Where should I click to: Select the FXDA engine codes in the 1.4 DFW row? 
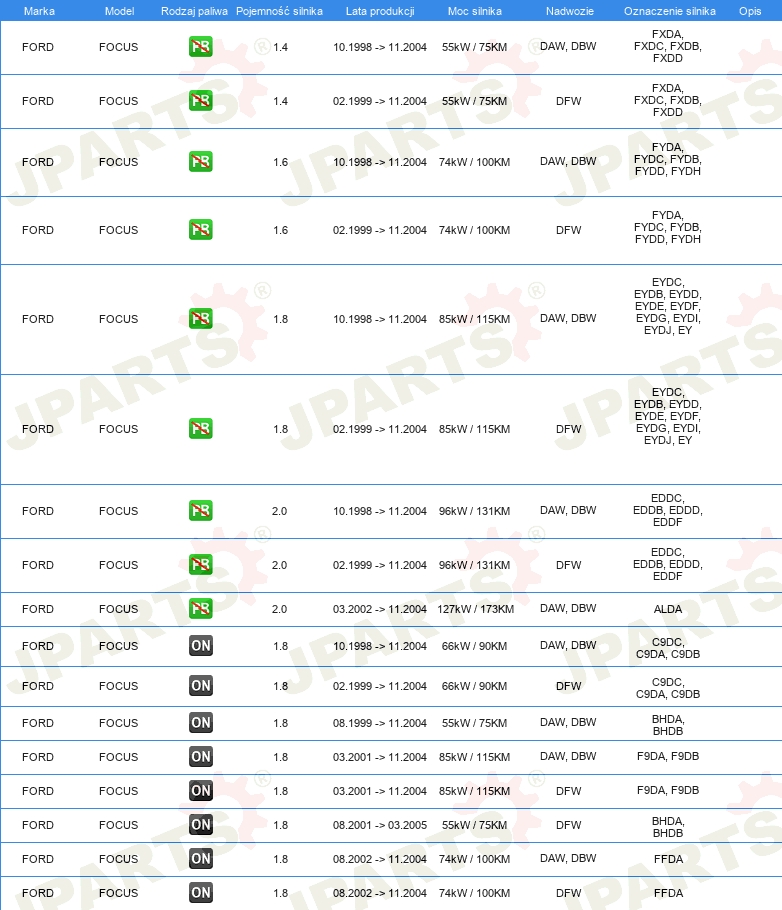[668, 100]
